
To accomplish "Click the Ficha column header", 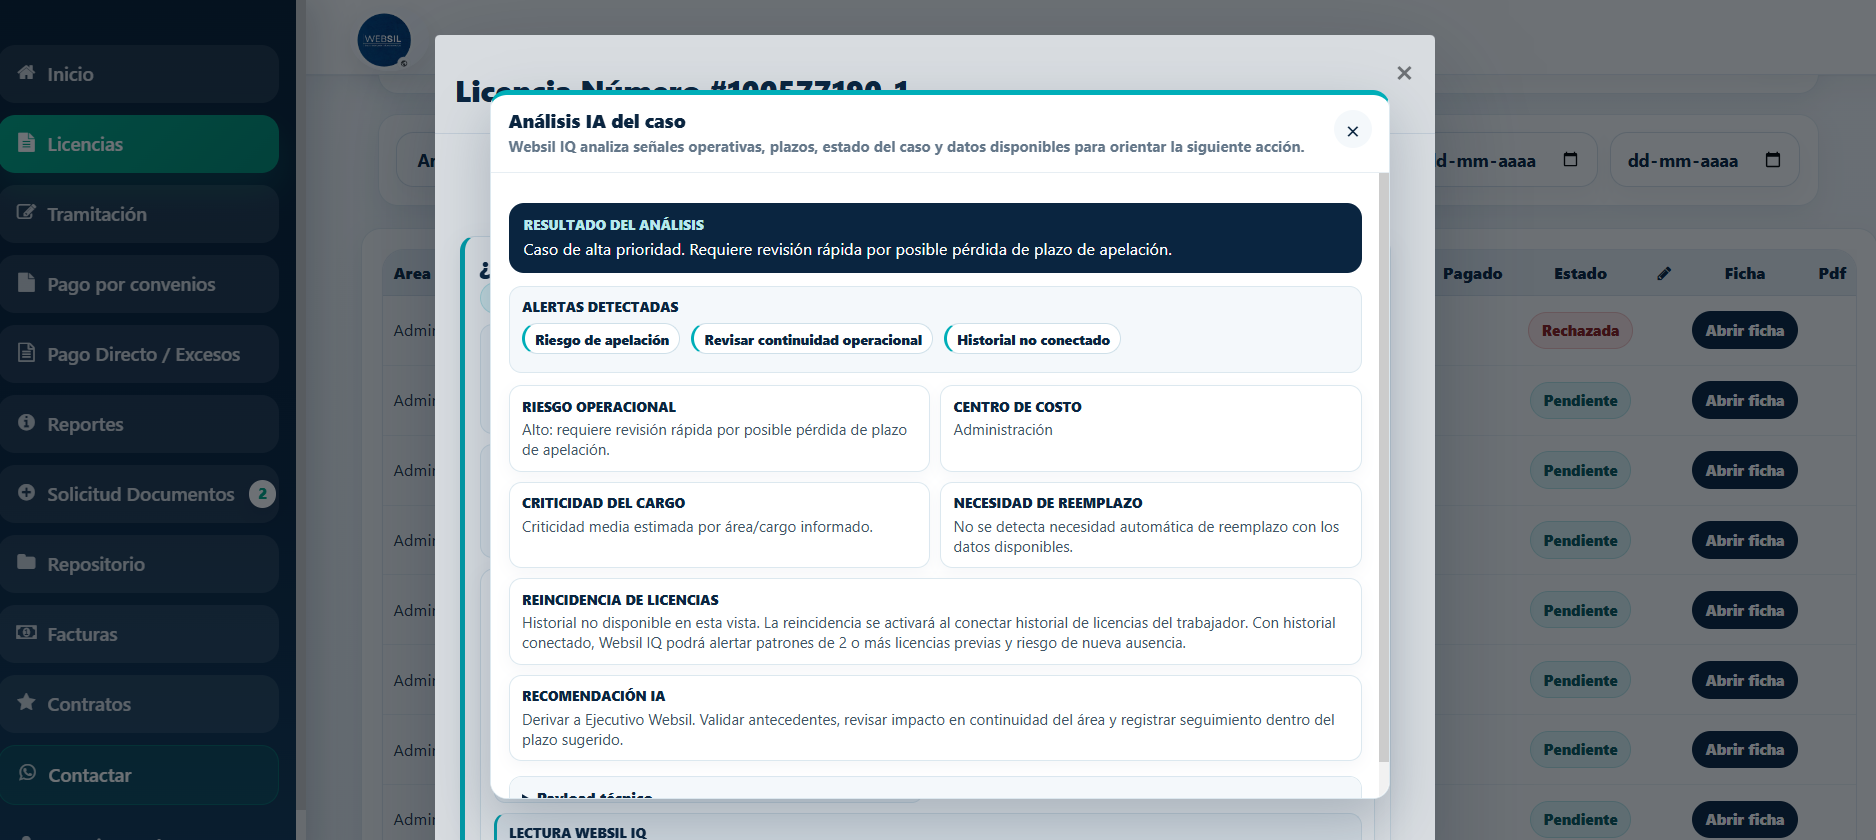I will coord(1744,273).
